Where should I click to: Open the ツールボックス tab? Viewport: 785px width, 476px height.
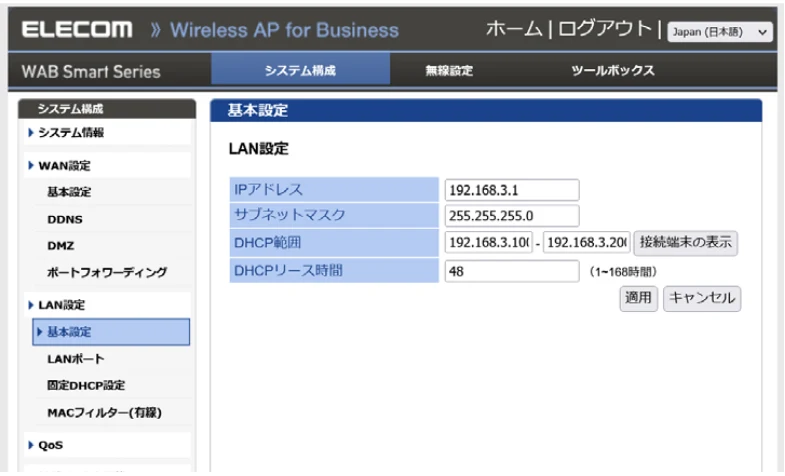[x=613, y=71]
